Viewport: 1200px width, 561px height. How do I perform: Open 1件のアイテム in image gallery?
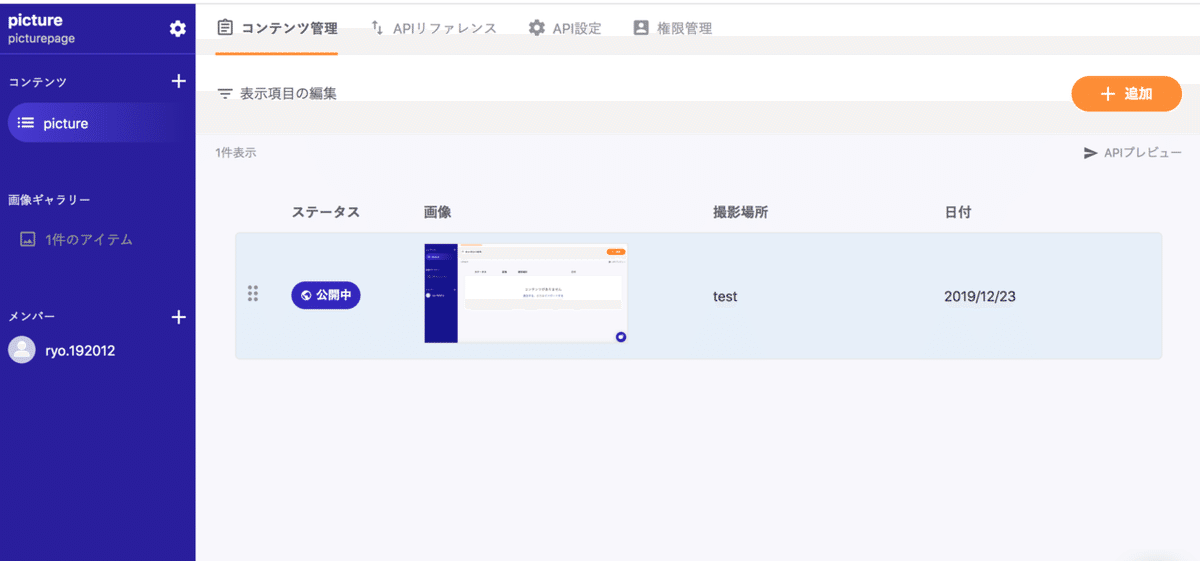pos(77,240)
